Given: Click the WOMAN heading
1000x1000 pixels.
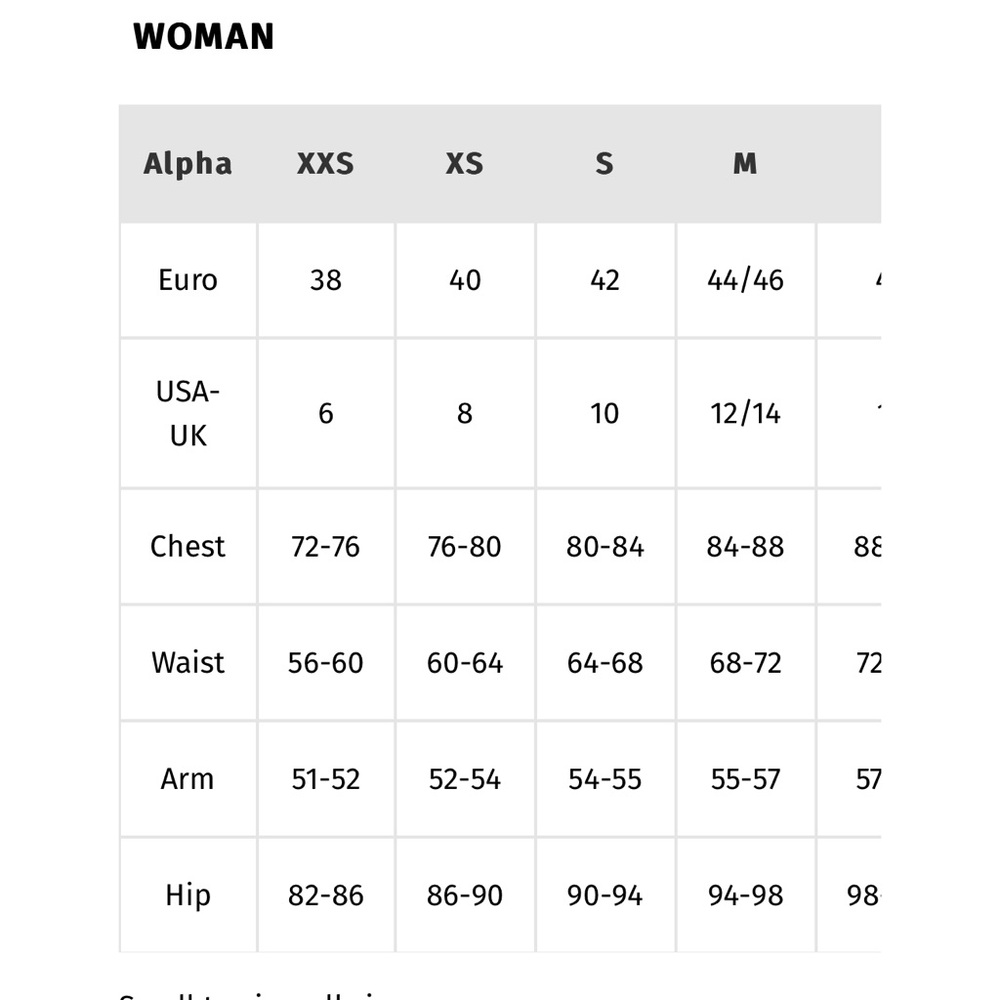Looking at the screenshot, I should coord(203,36).
